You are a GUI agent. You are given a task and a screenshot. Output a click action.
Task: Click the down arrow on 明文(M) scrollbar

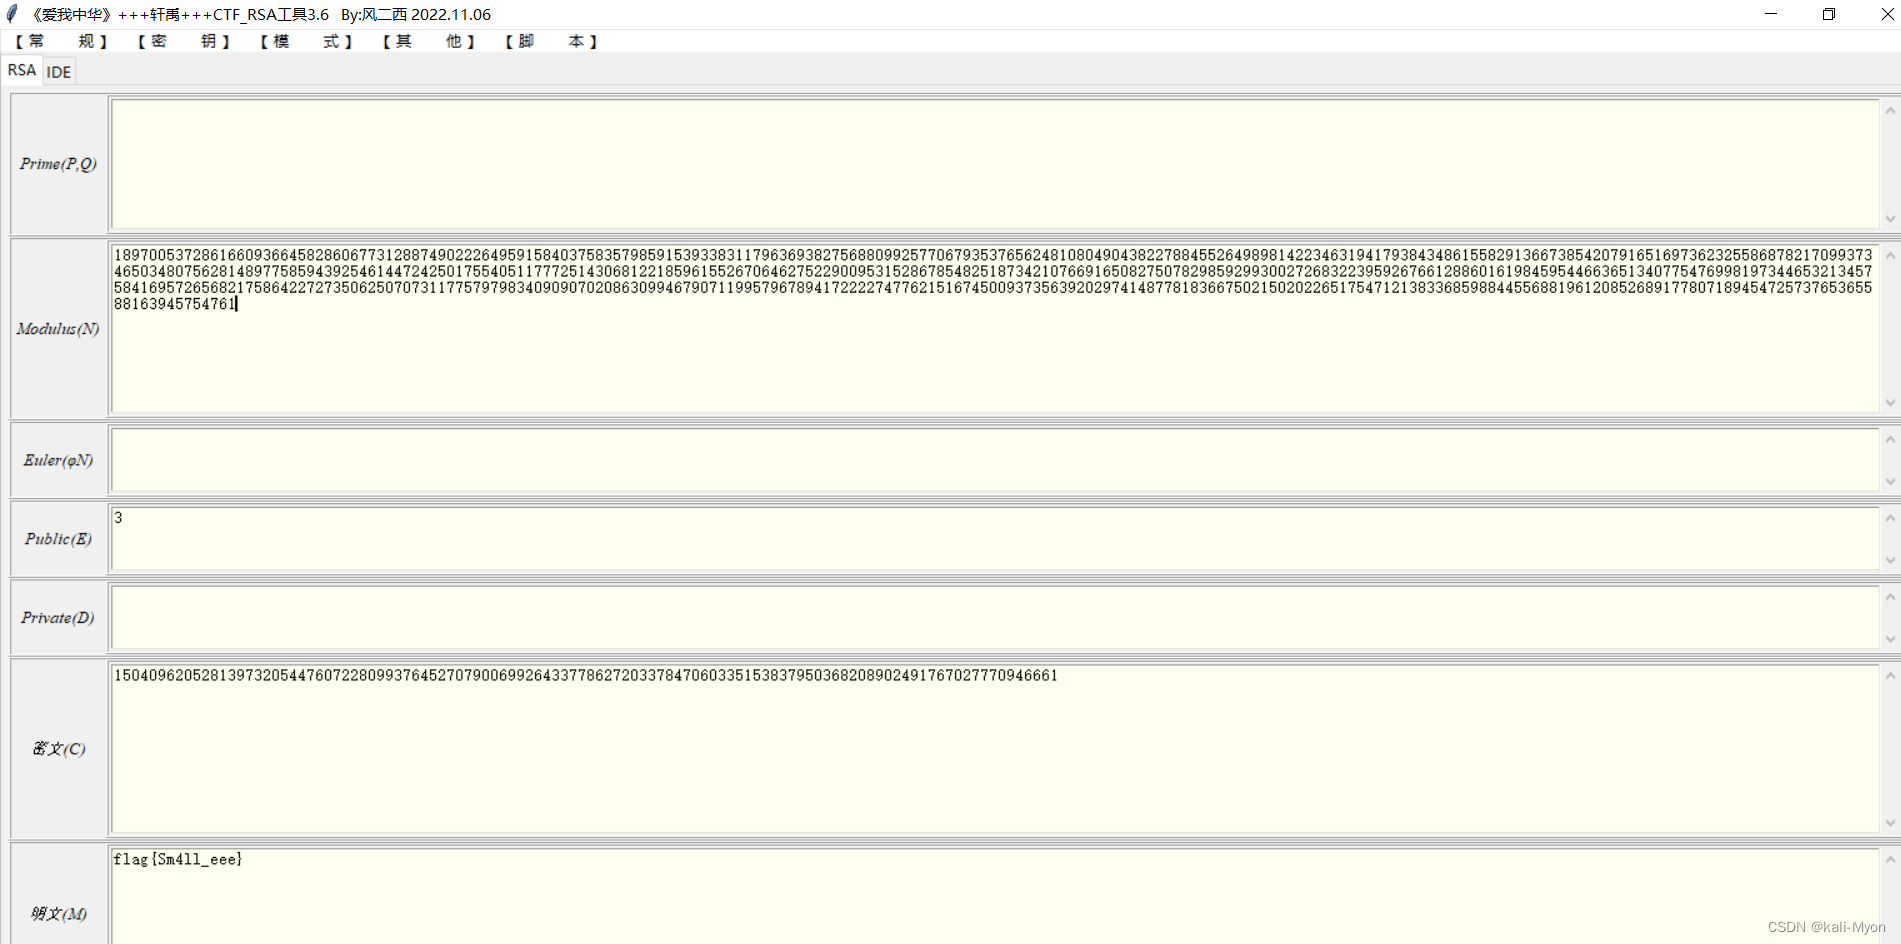coord(1890,937)
